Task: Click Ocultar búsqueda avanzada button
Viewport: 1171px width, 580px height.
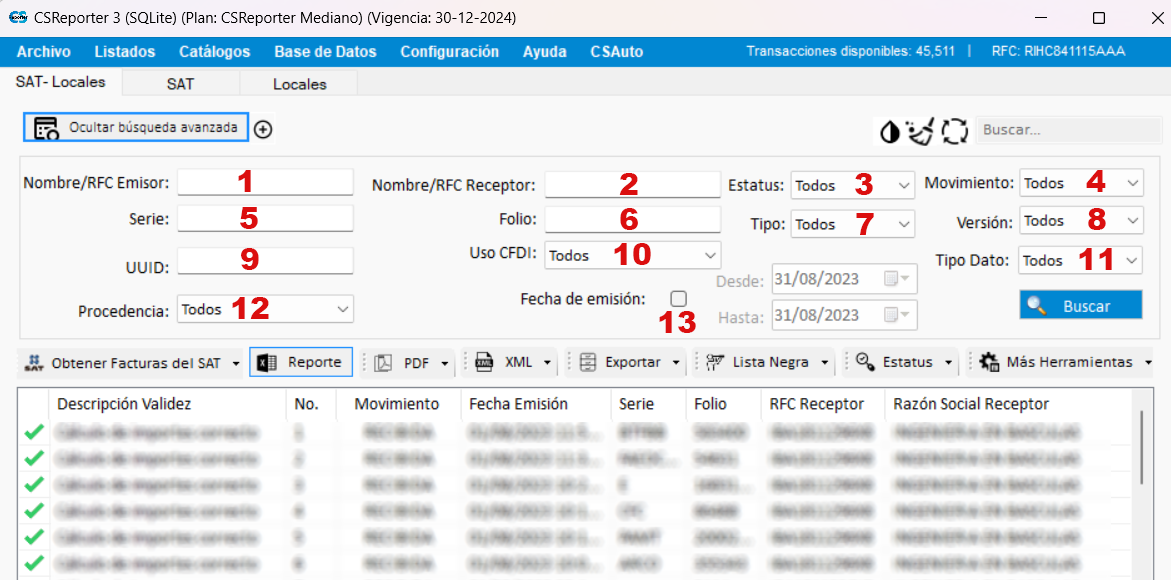Action: click(x=137, y=128)
